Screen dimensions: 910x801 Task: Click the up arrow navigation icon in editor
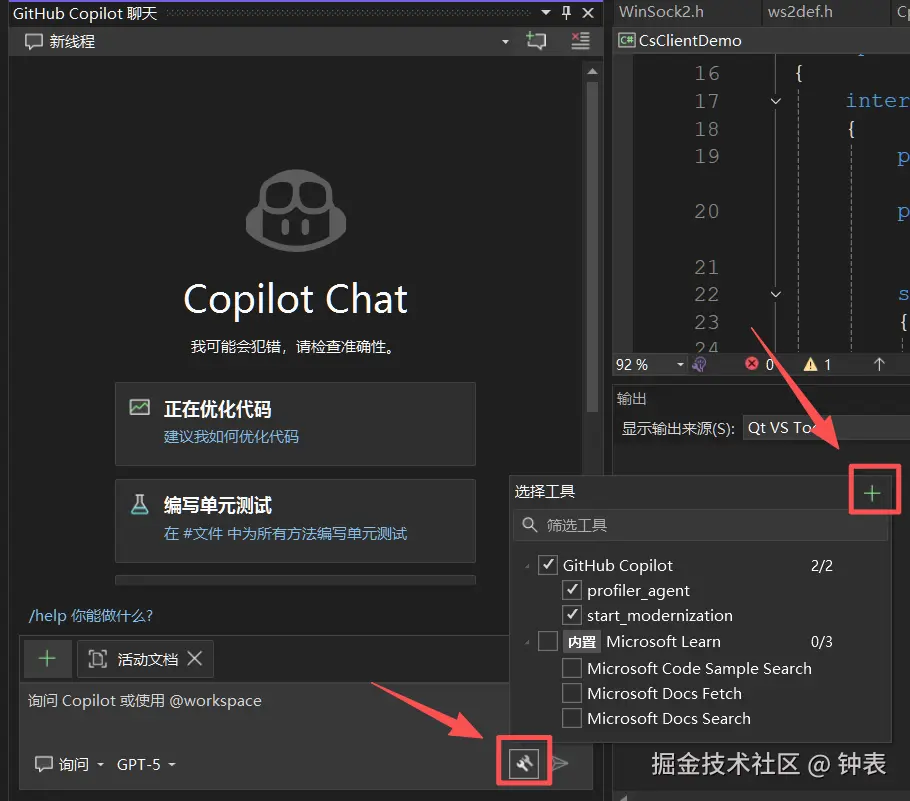pos(879,364)
